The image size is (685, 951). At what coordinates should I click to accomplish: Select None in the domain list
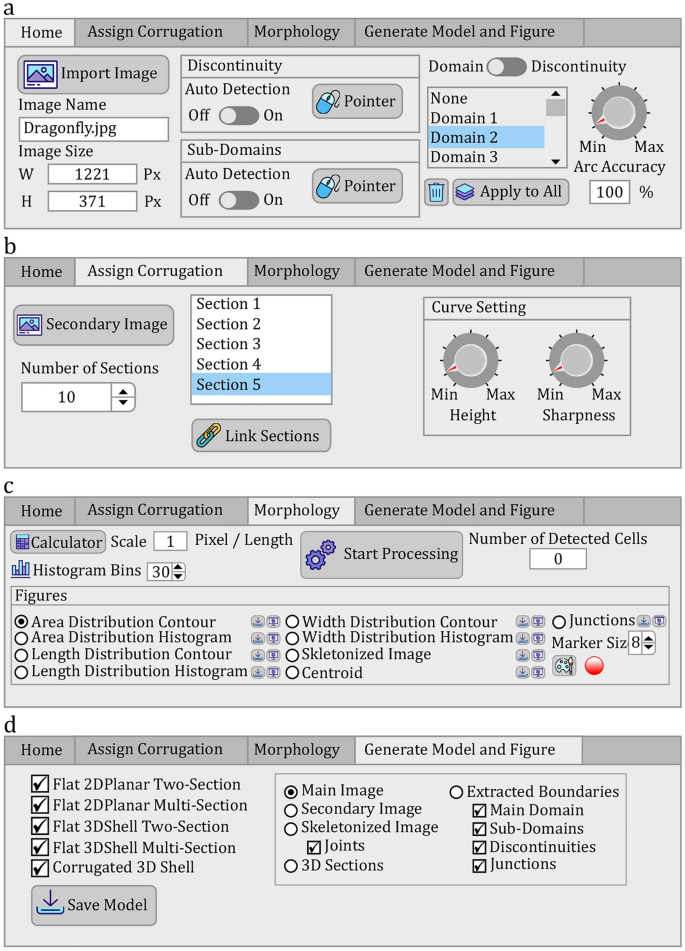(x=486, y=98)
